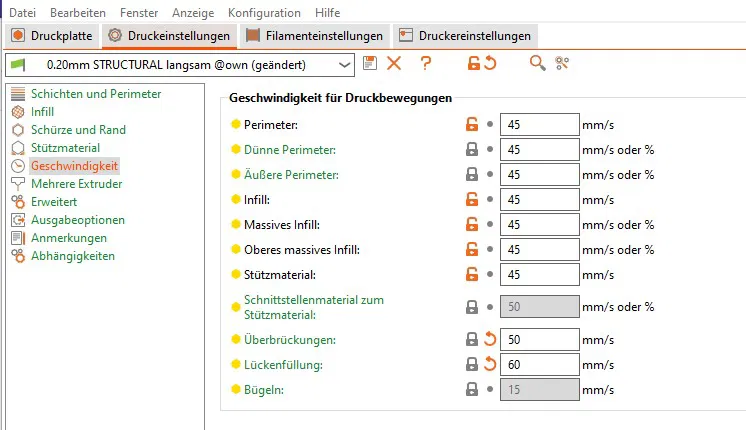Click the orange question mark help icon
The width and height of the screenshot is (746, 430).
click(x=426, y=64)
